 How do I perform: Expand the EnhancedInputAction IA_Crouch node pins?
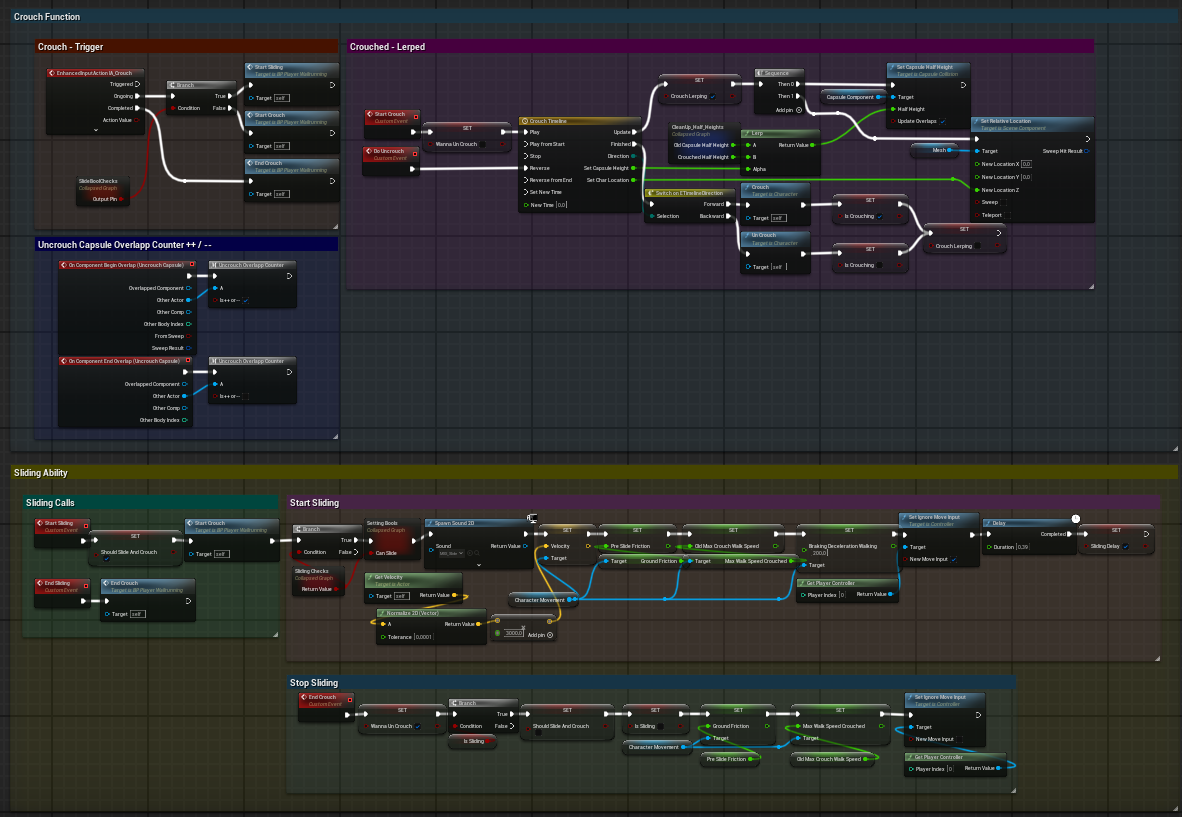click(97, 130)
